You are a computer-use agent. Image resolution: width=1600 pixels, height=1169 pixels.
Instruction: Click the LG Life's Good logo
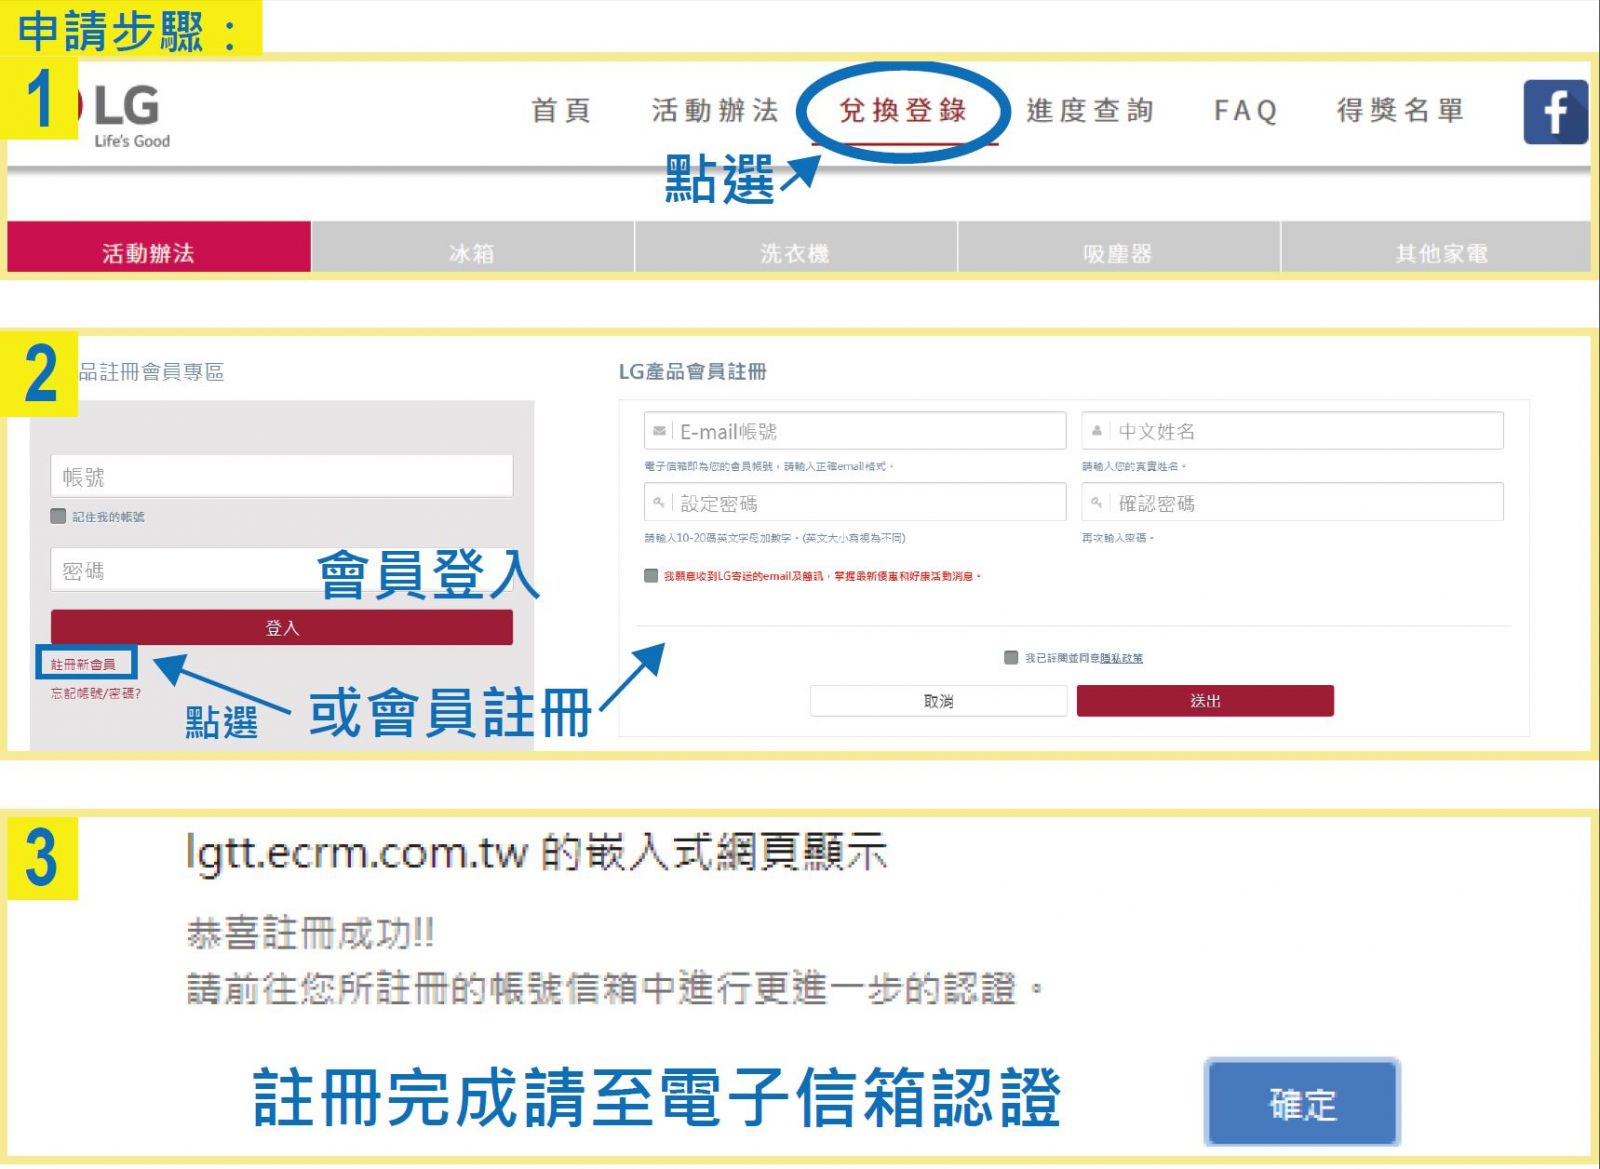point(125,115)
